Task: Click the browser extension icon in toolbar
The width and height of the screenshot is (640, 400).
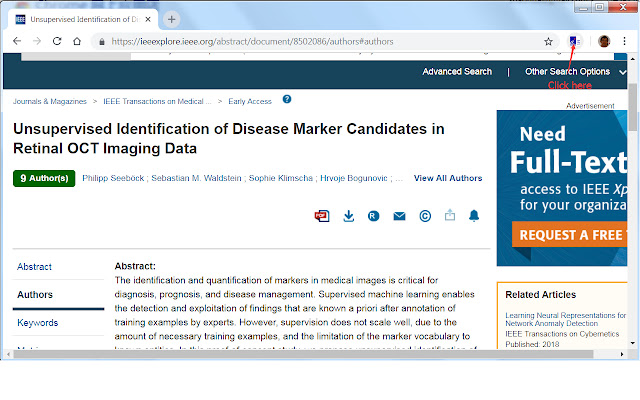Action: tap(574, 41)
